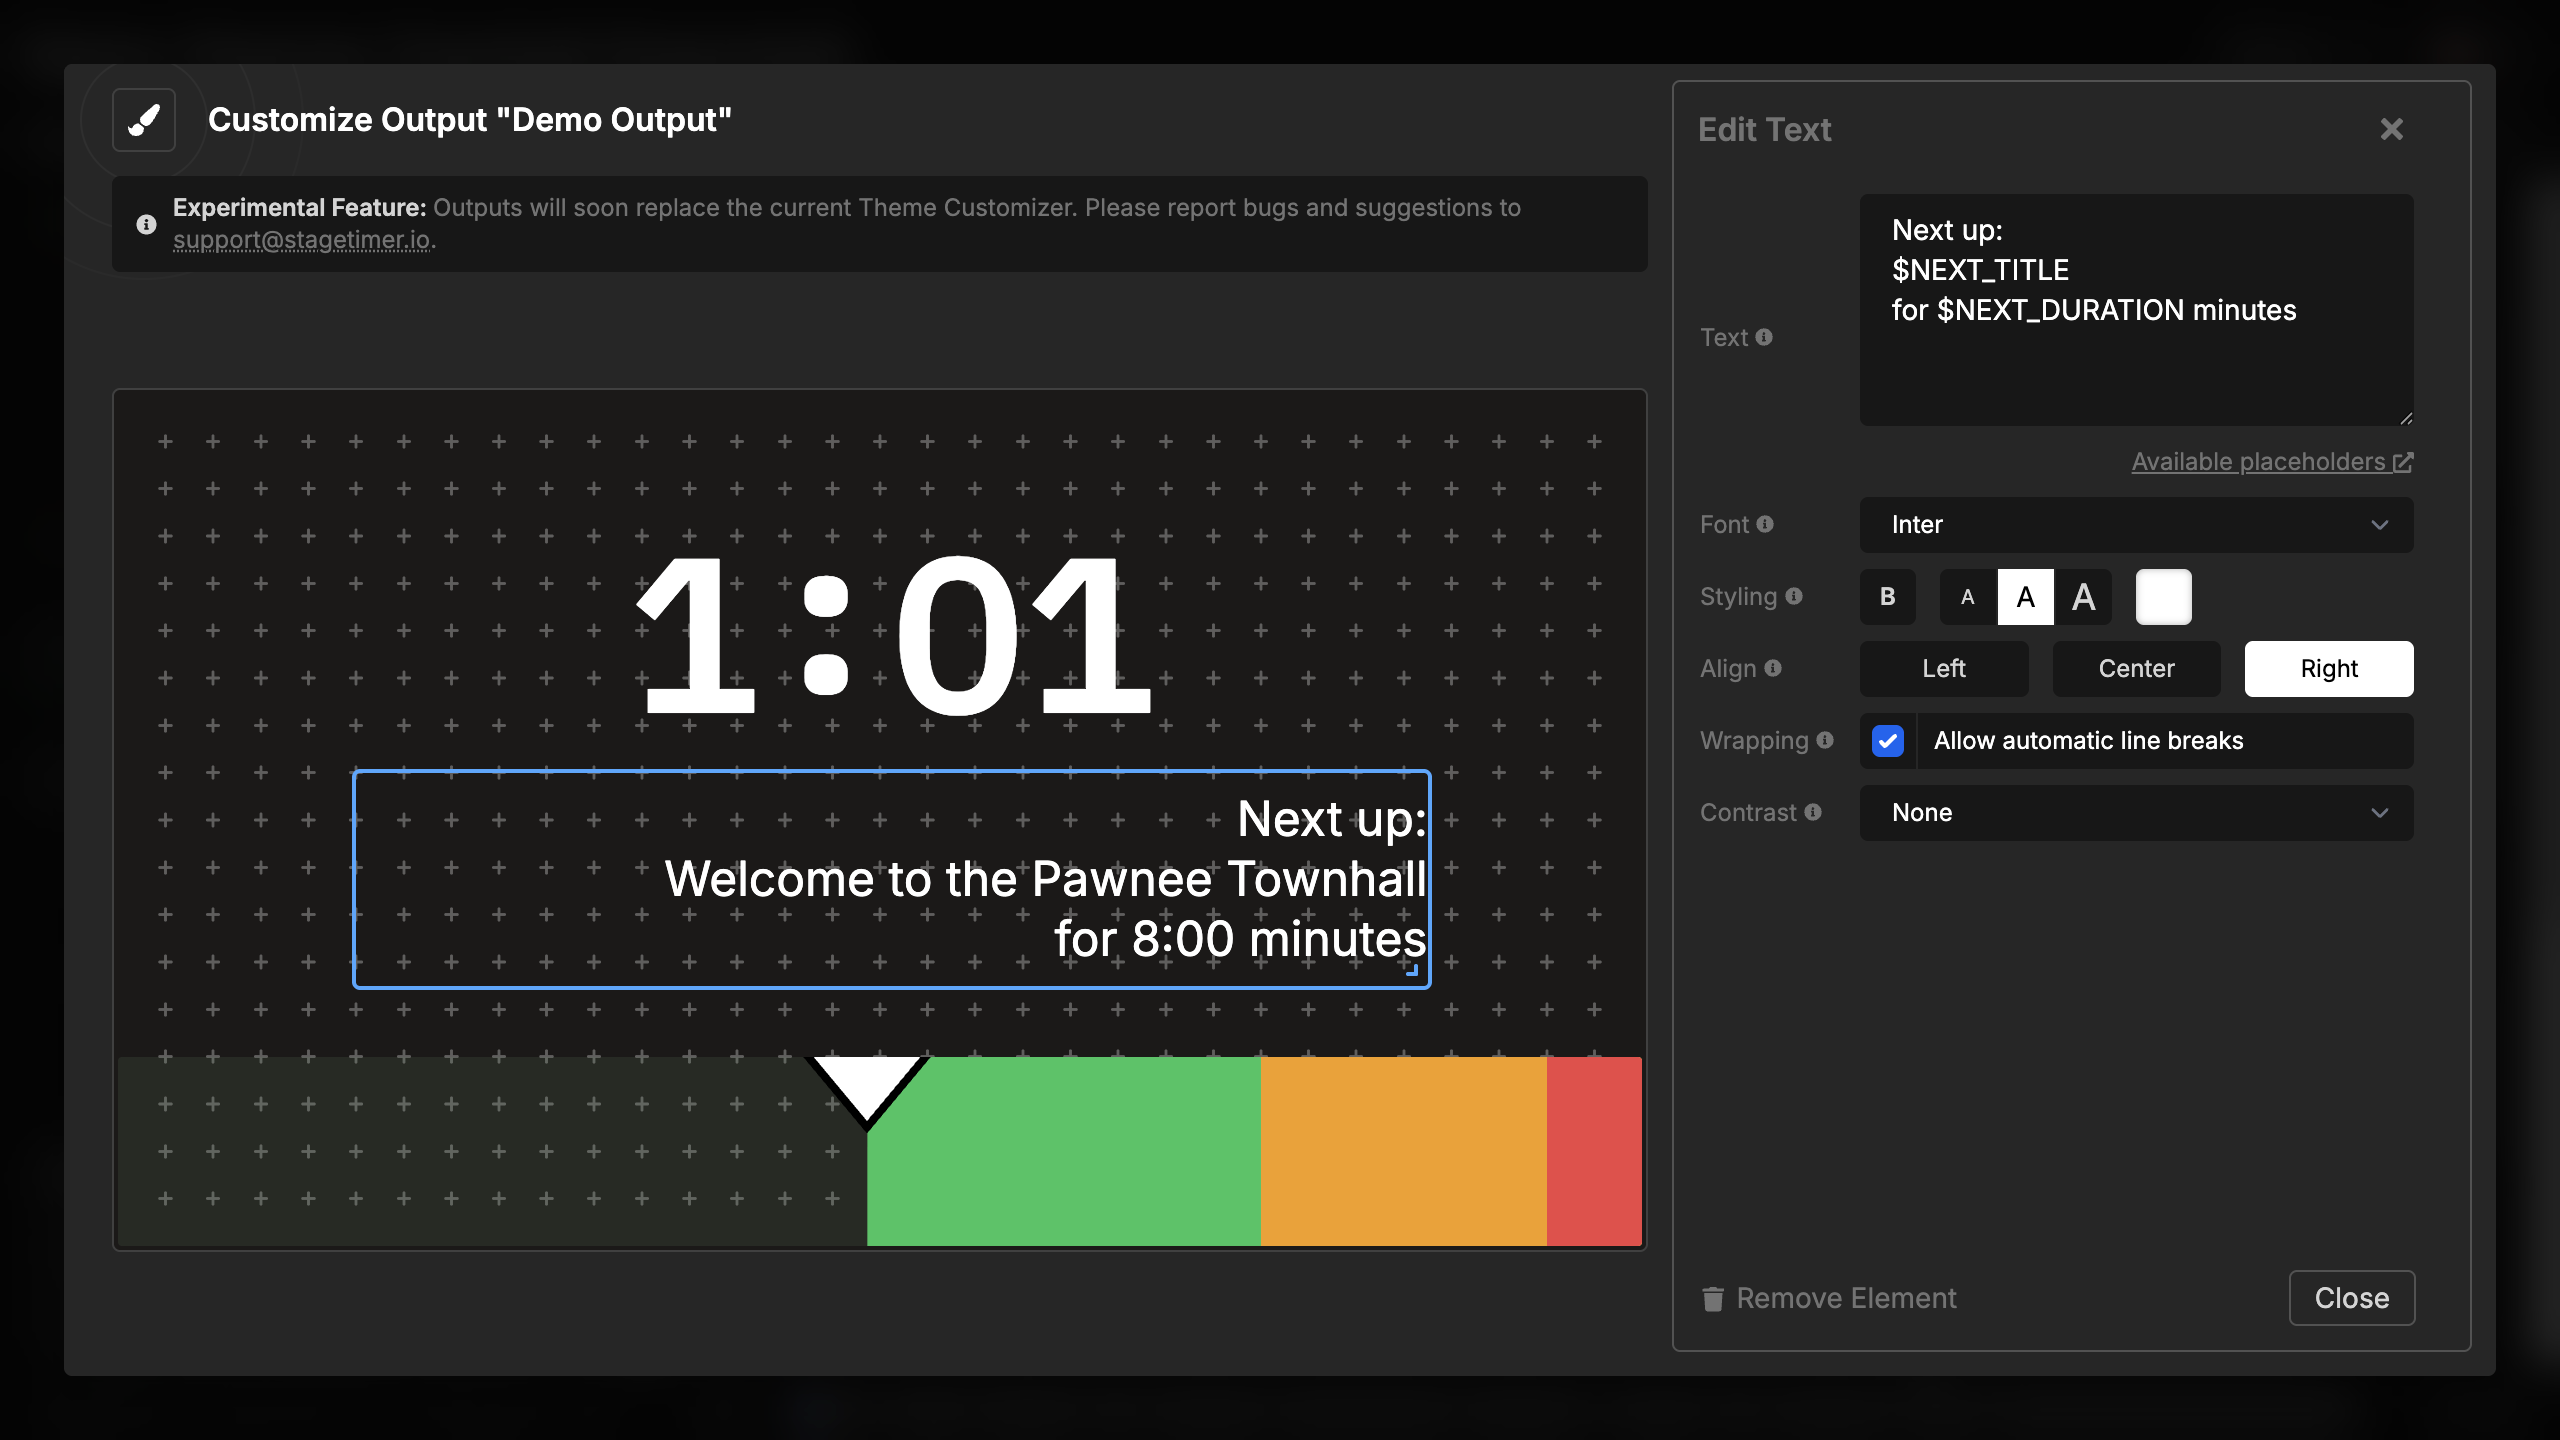
Task: Open the white text color swatch
Action: point(2163,597)
